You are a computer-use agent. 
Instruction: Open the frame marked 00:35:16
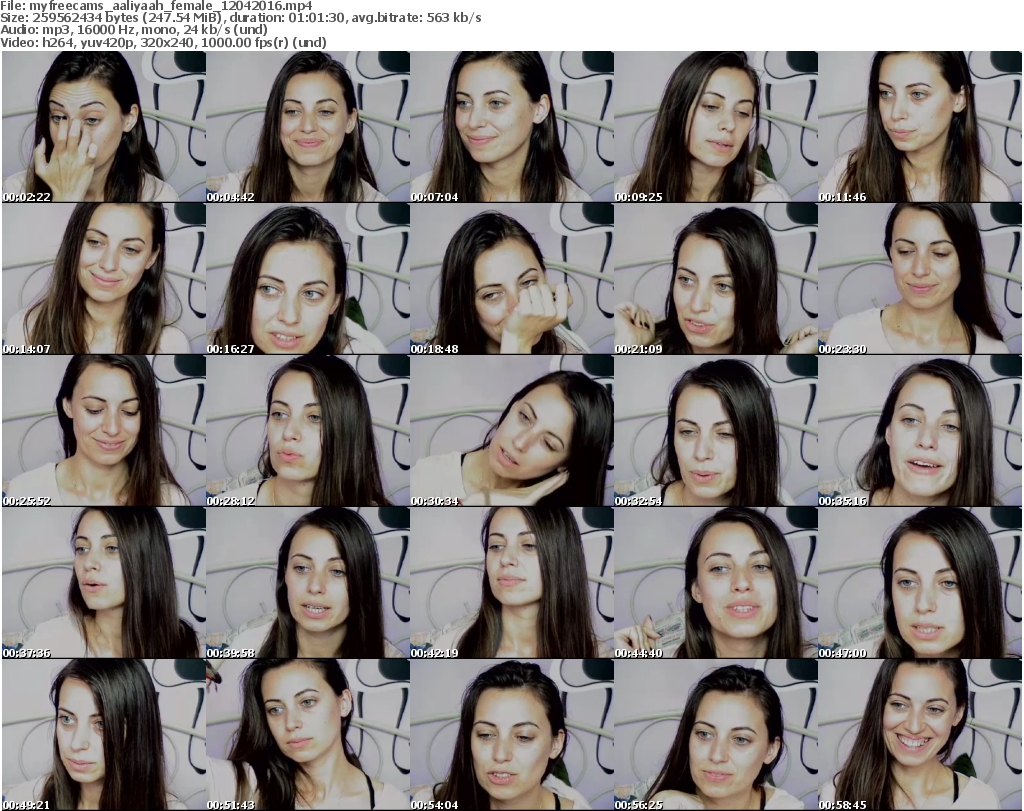tap(919, 431)
